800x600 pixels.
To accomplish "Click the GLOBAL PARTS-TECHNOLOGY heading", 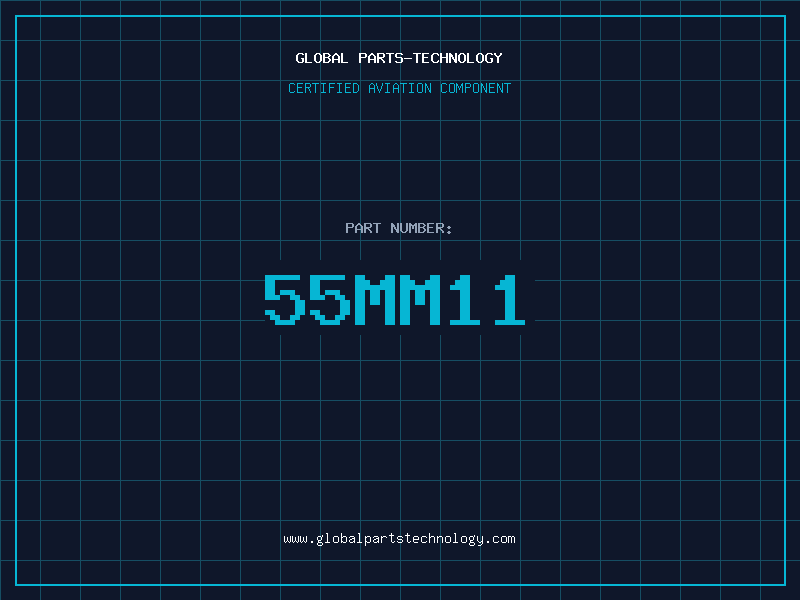I will point(399,58).
